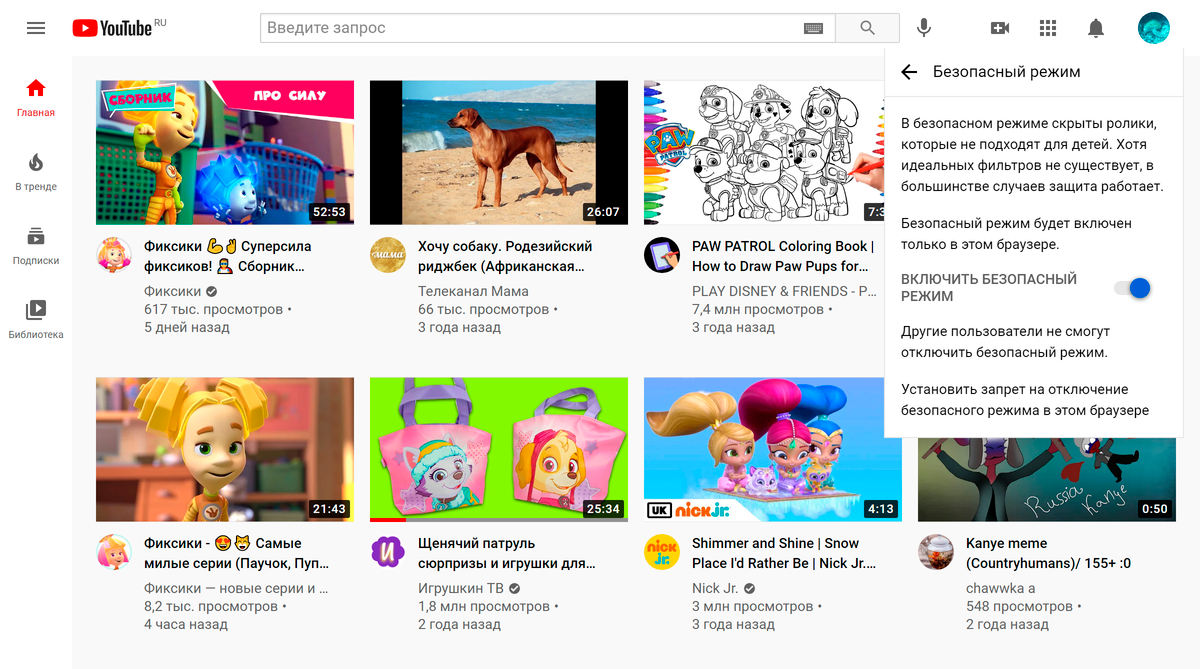Open the Фиксики avatar beside Самые милые серии
Viewport: 1200px width, 669px height.
[114, 552]
